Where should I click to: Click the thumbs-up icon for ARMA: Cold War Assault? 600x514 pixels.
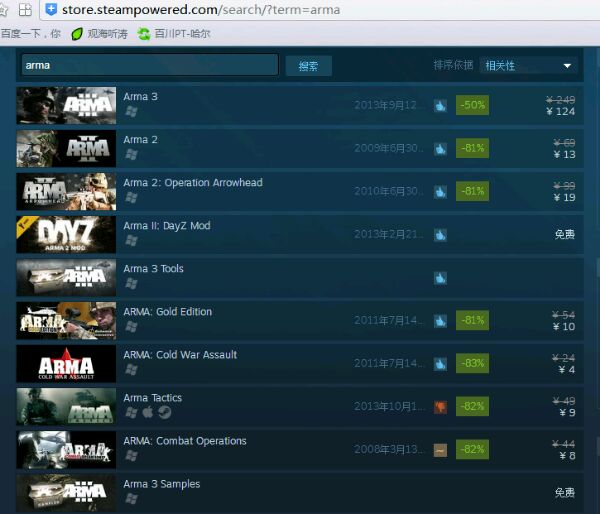440,364
